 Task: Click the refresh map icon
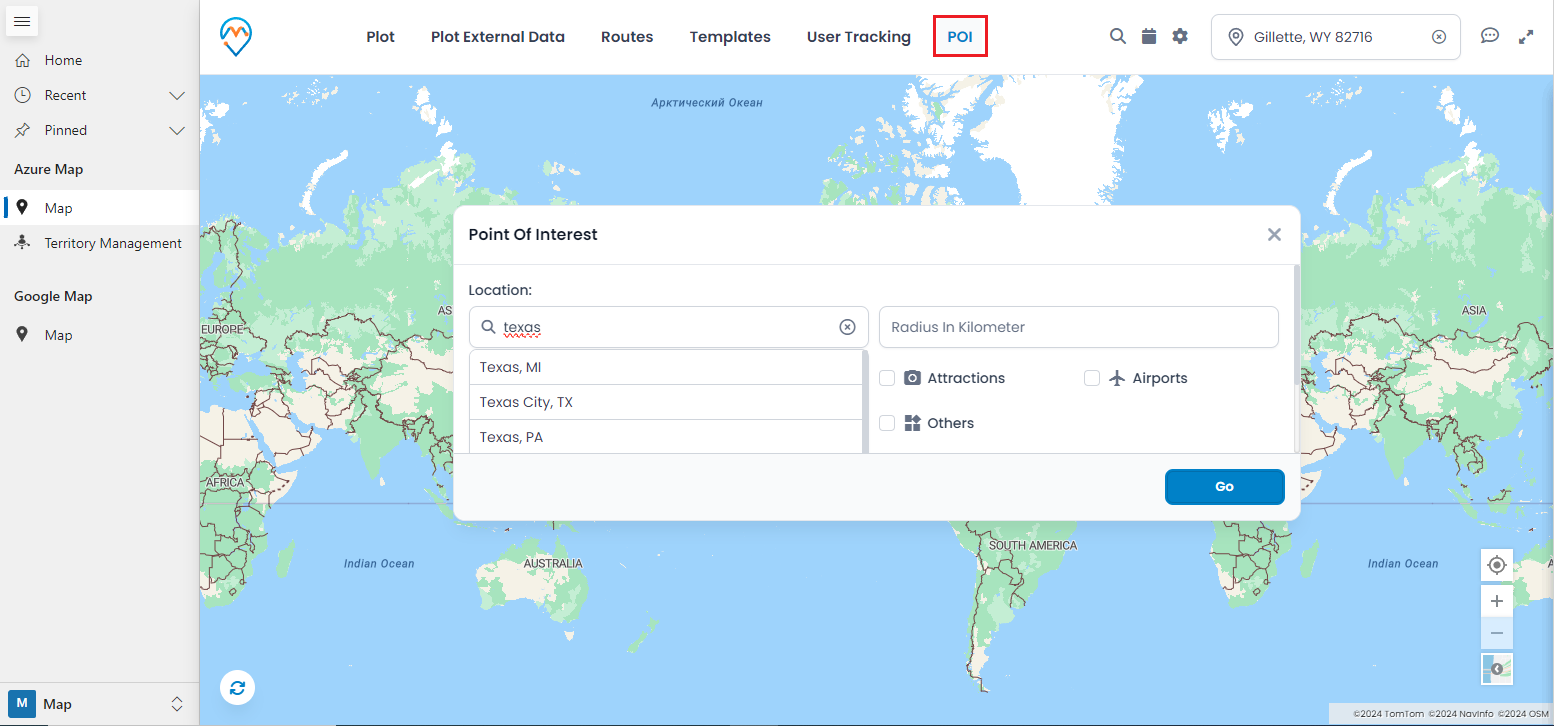(x=237, y=688)
